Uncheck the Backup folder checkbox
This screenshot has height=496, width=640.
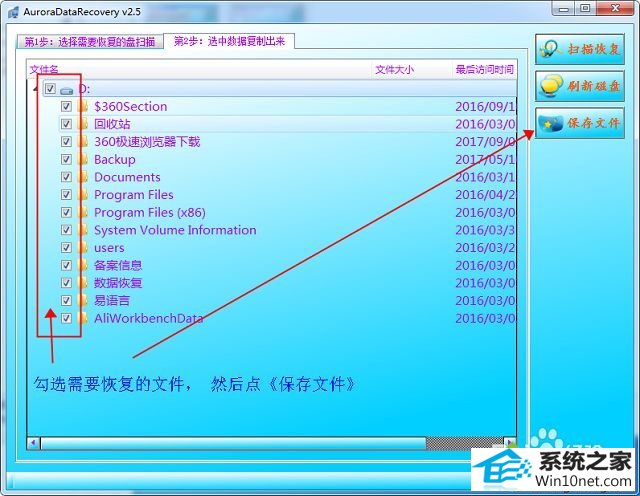tap(66, 159)
